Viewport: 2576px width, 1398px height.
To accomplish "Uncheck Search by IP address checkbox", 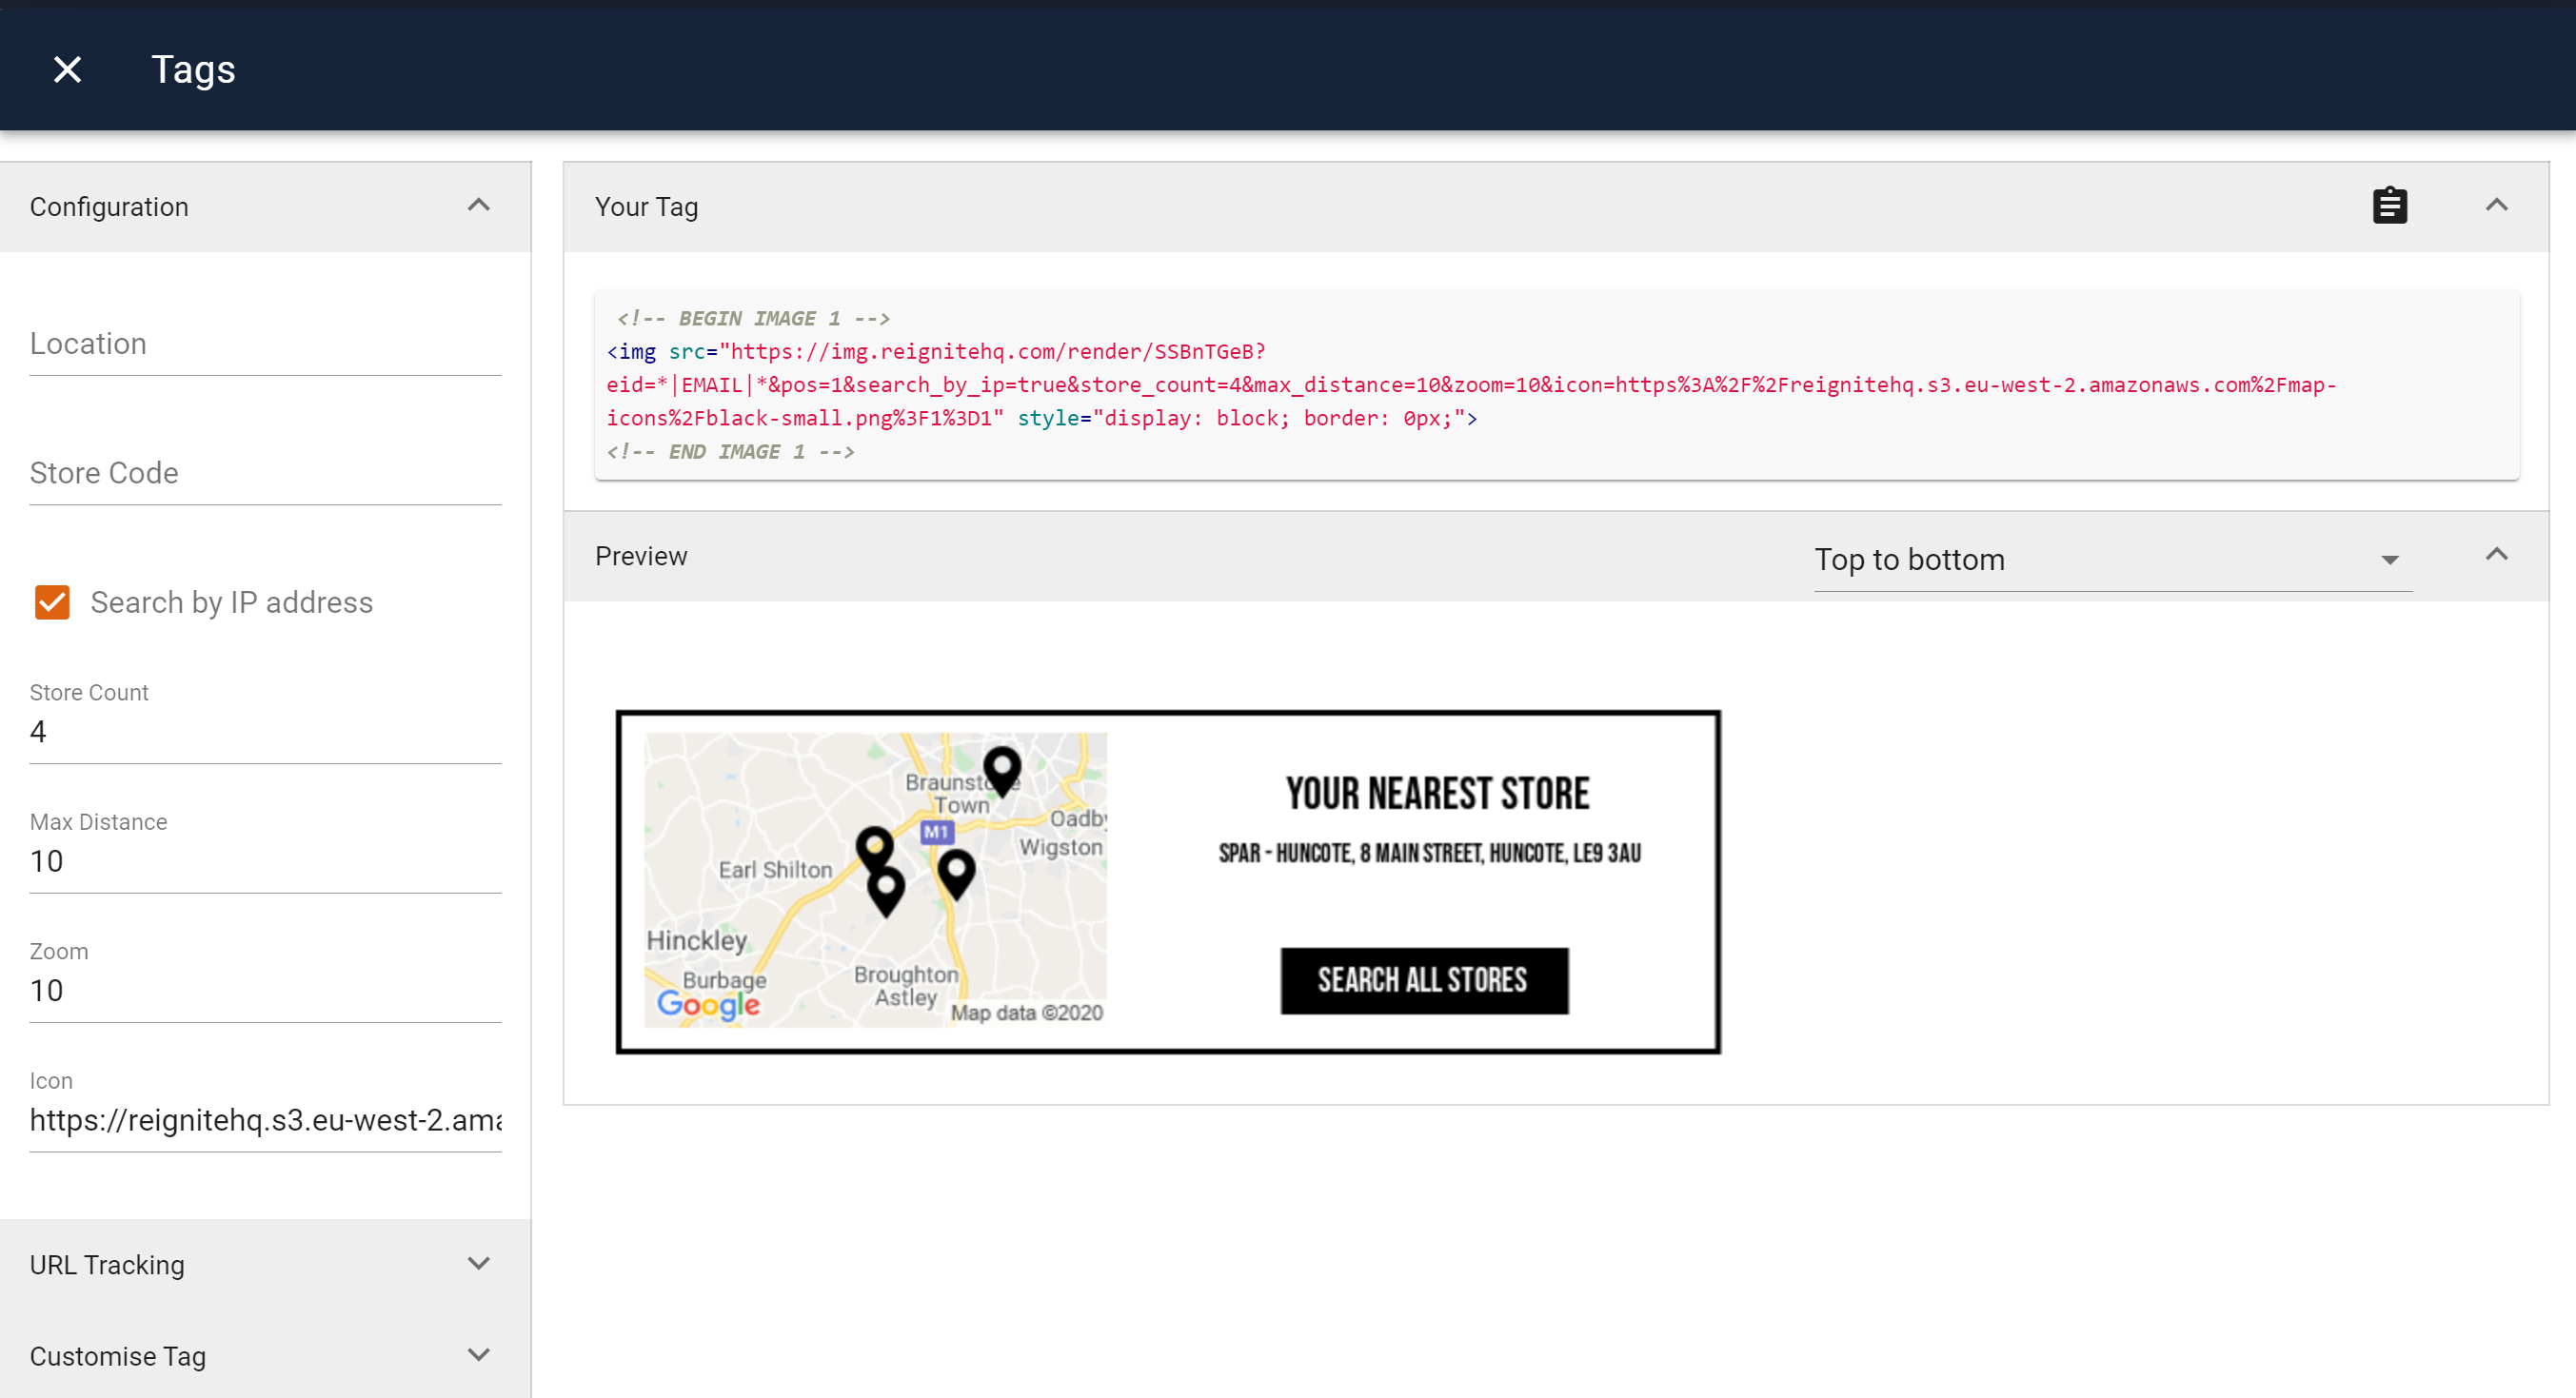I will click(52, 602).
